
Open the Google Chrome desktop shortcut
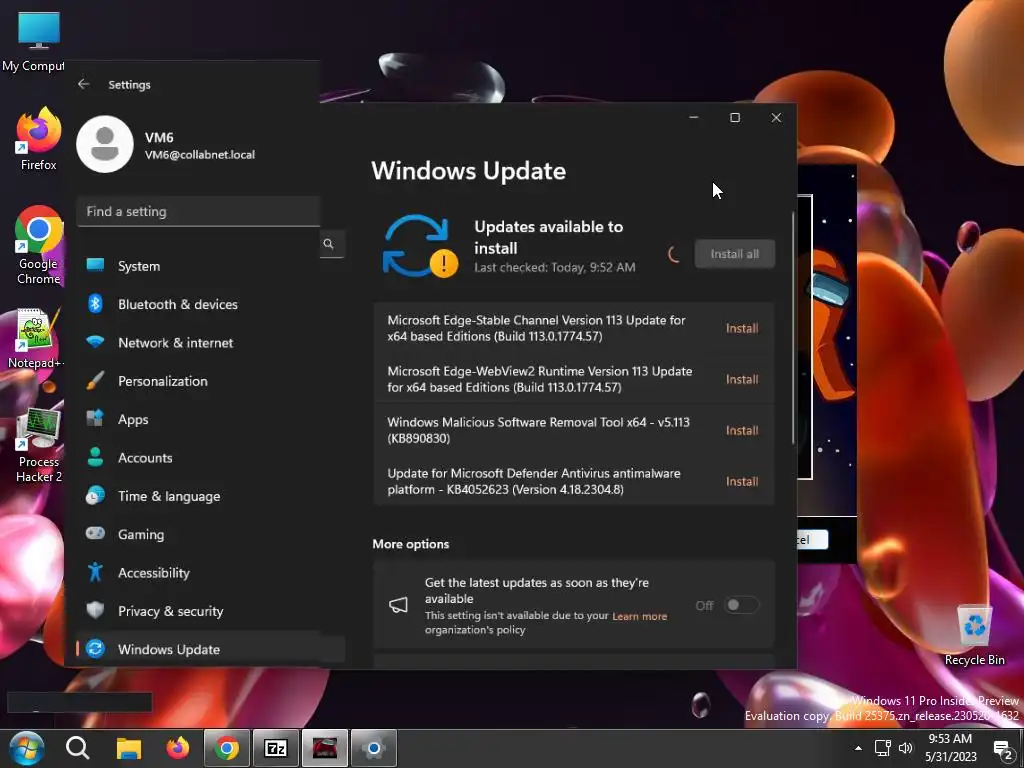tap(39, 246)
